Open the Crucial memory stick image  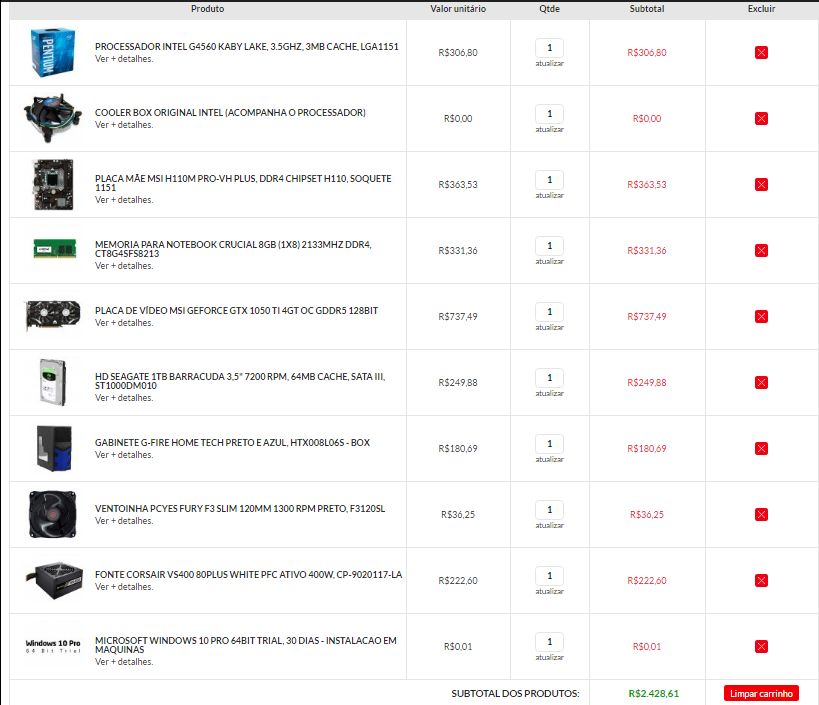[54, 249]
